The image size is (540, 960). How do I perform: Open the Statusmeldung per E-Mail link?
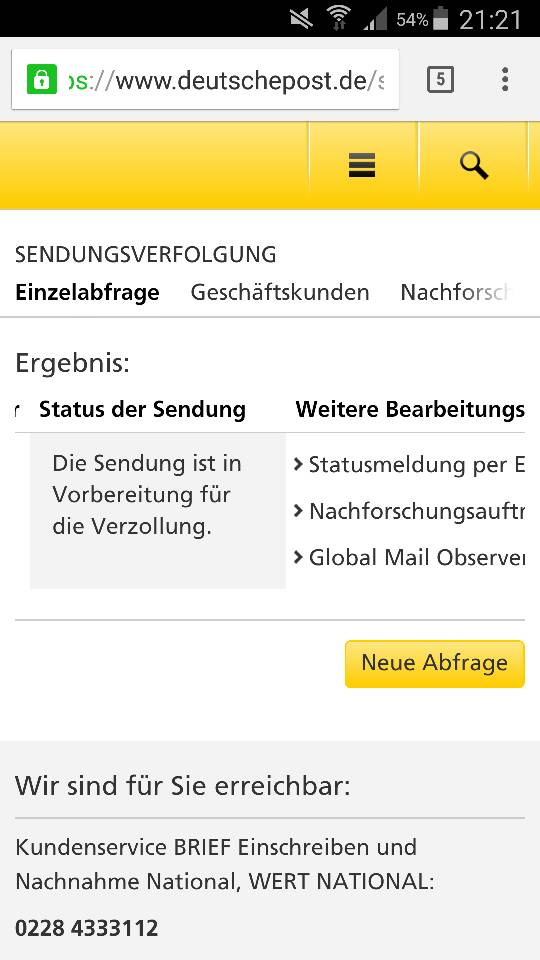[x=409, y=465]
